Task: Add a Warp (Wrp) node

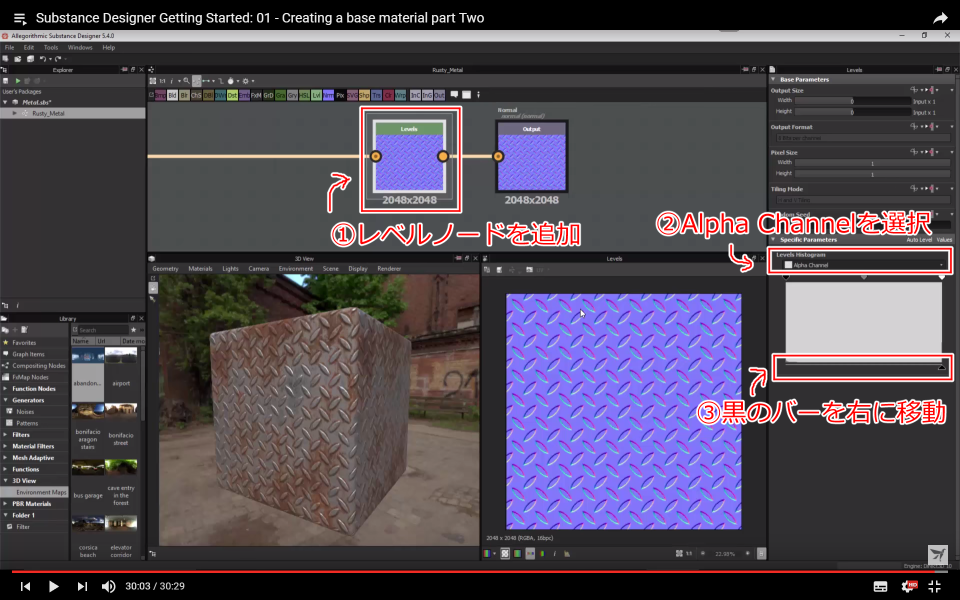Action: pos(400,96)
